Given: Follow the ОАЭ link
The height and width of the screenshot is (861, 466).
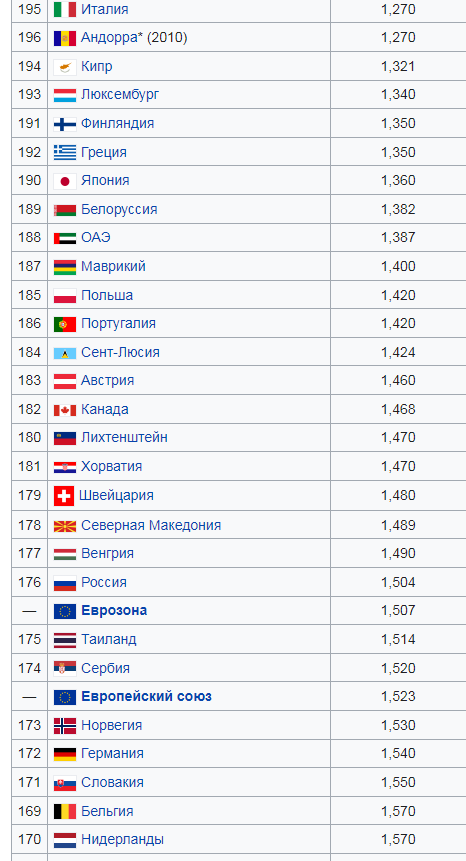Looking at the screenshot, I should pyautogui.click(x=96, y=238).
